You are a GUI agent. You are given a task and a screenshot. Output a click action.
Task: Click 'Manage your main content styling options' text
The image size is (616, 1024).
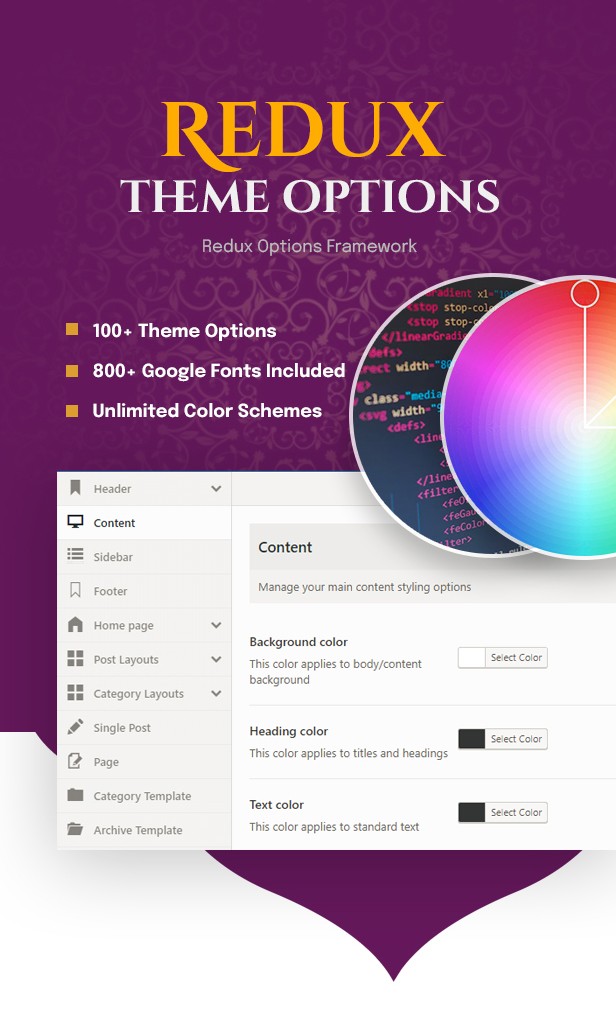coord(365,587)
